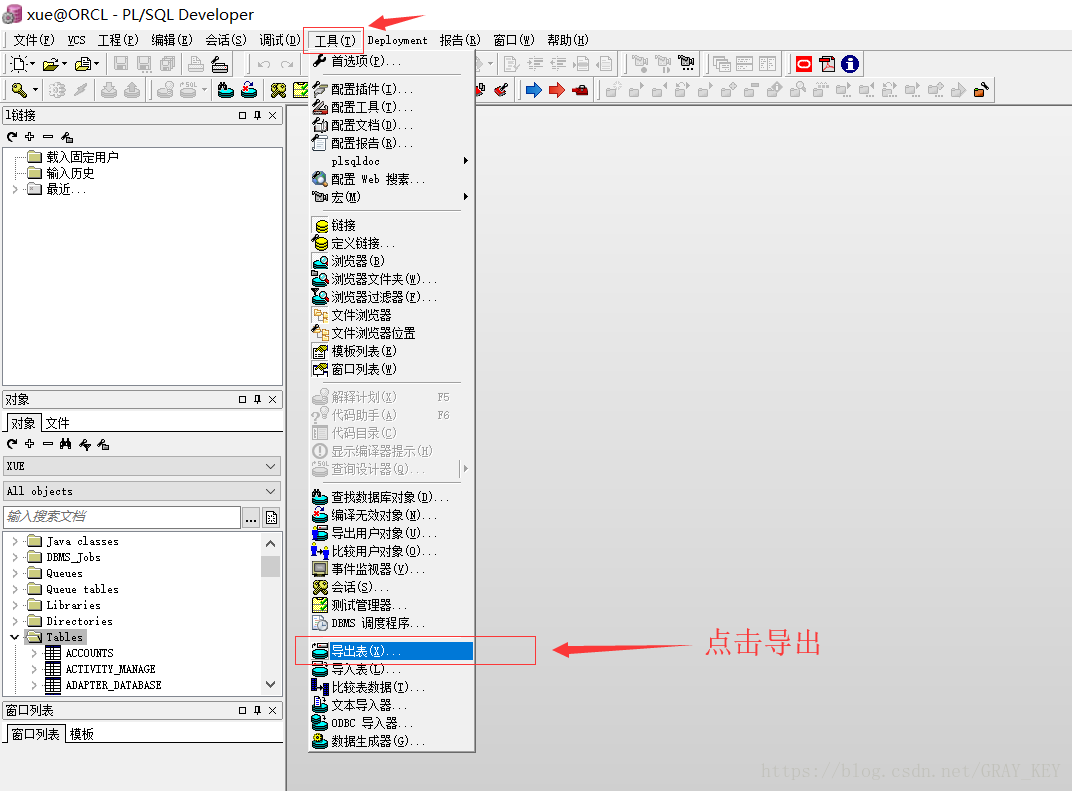
Task: Pin the connections panel
Action: 257,116
